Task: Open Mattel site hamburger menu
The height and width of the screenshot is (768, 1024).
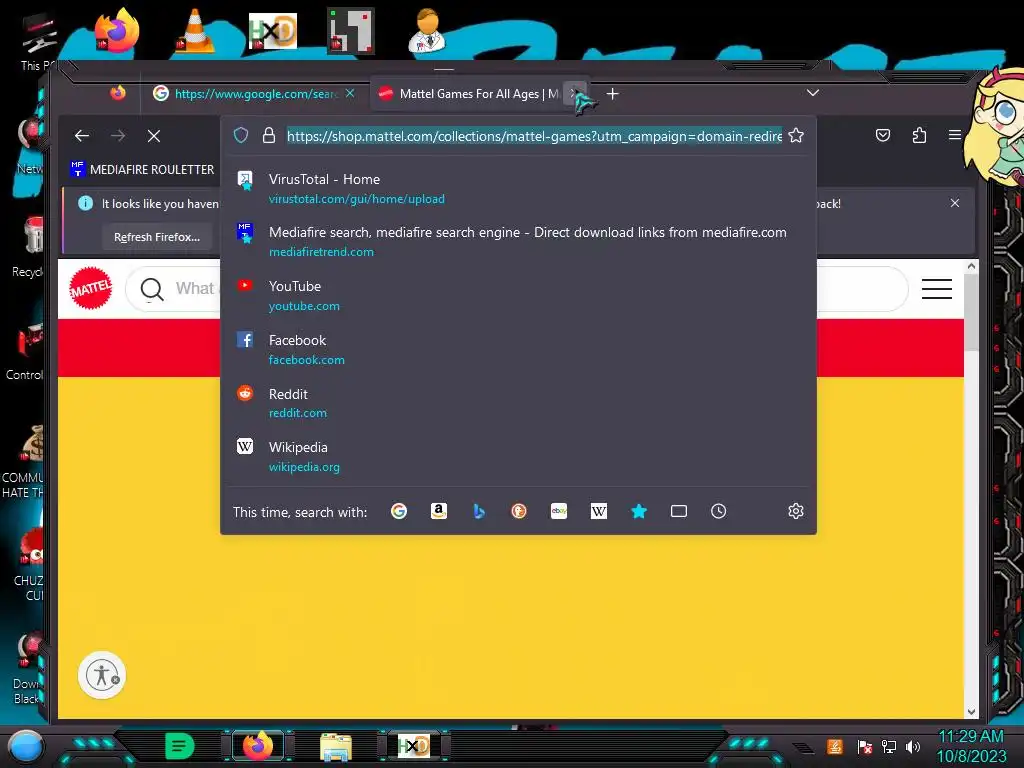Action: coord(936,289)
